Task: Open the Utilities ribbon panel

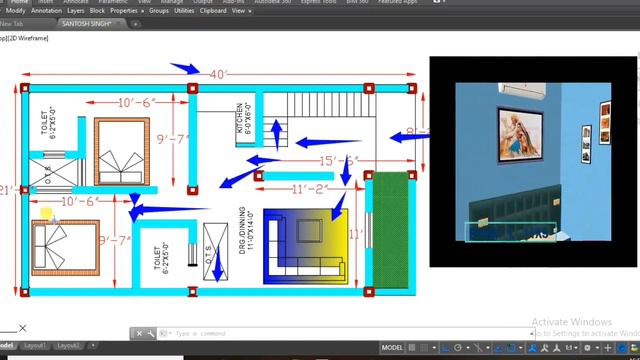Action: pos(184,11)
